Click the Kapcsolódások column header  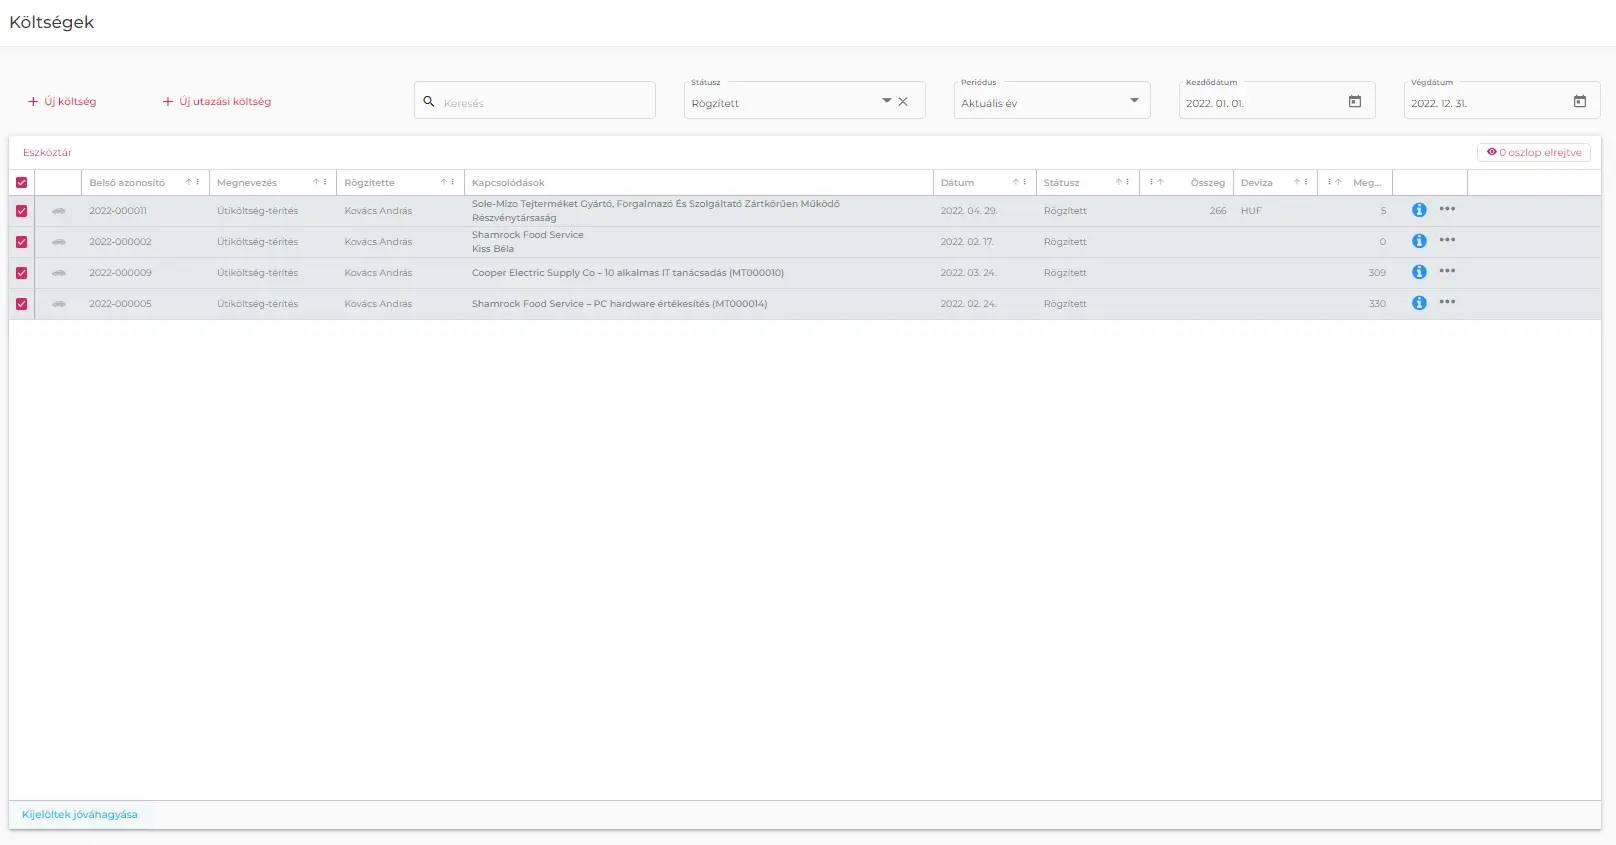(x=508, y=183)
